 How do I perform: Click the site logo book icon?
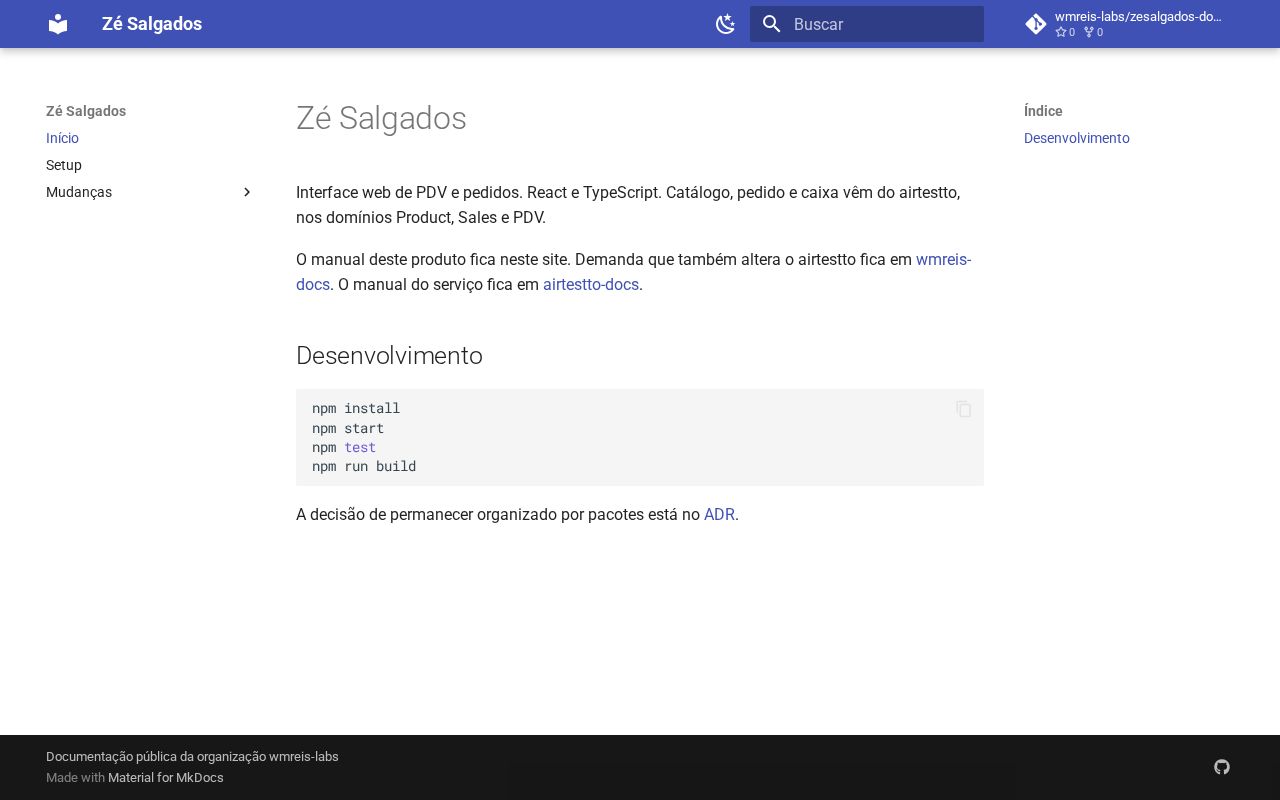(58, 24)
